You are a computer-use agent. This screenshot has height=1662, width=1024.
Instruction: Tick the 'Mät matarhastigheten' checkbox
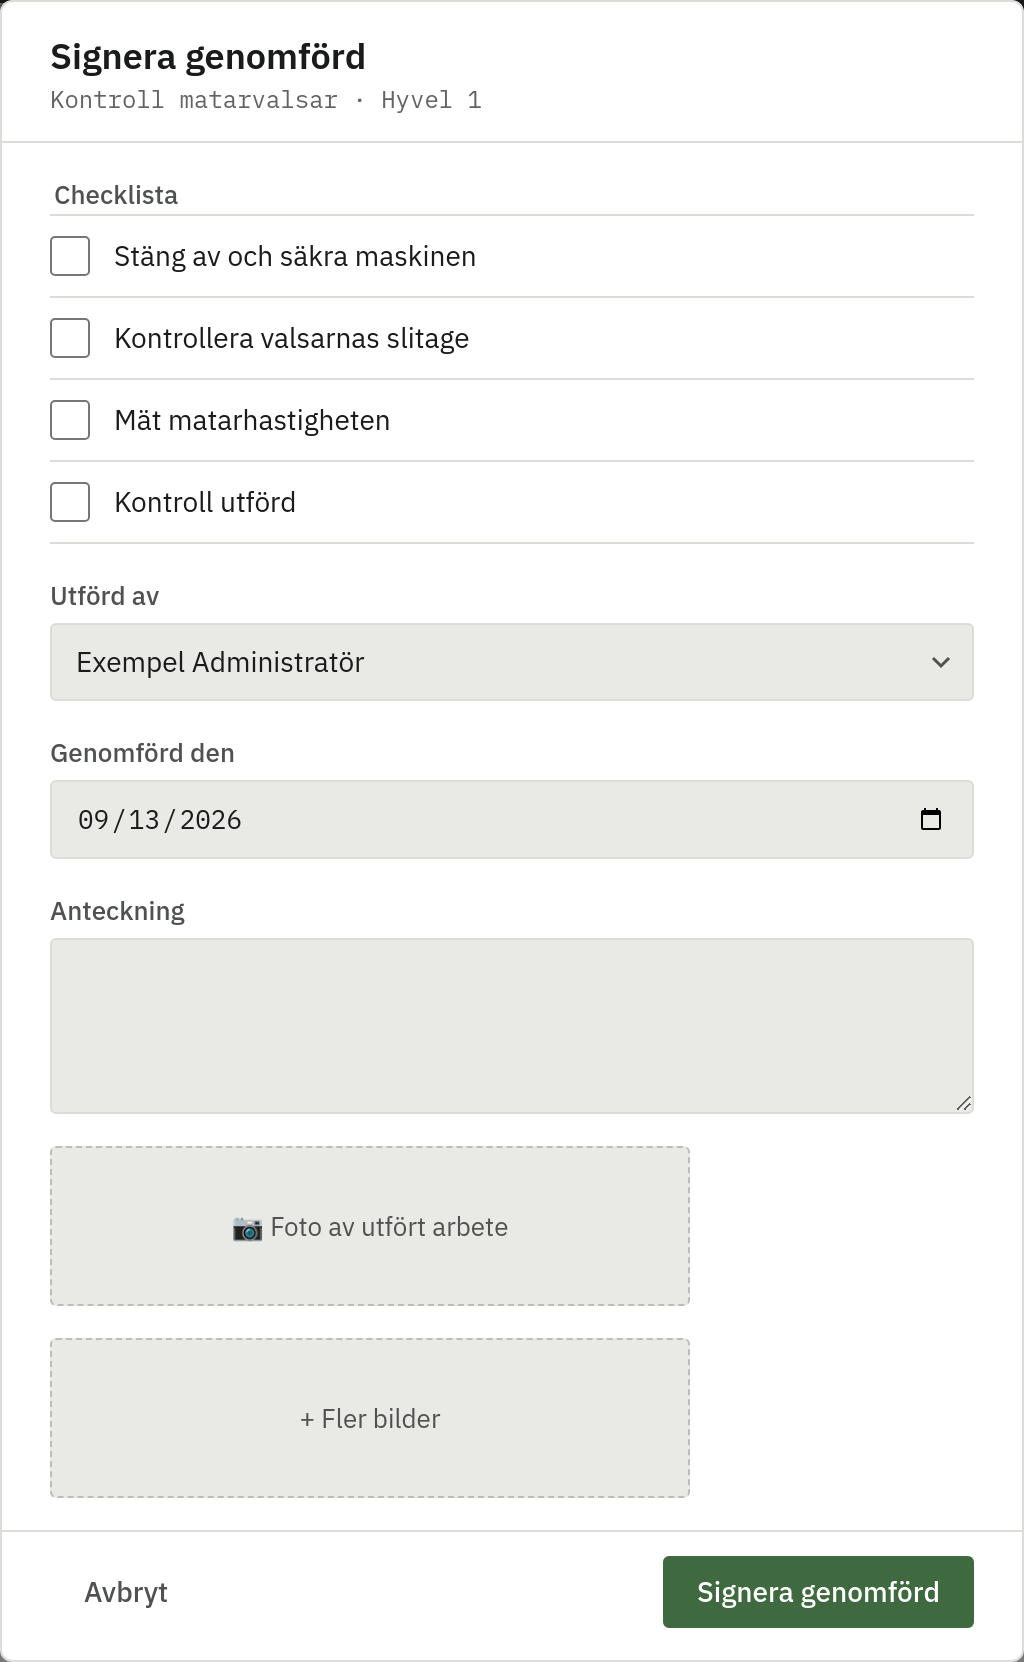(x=70, y=420)
